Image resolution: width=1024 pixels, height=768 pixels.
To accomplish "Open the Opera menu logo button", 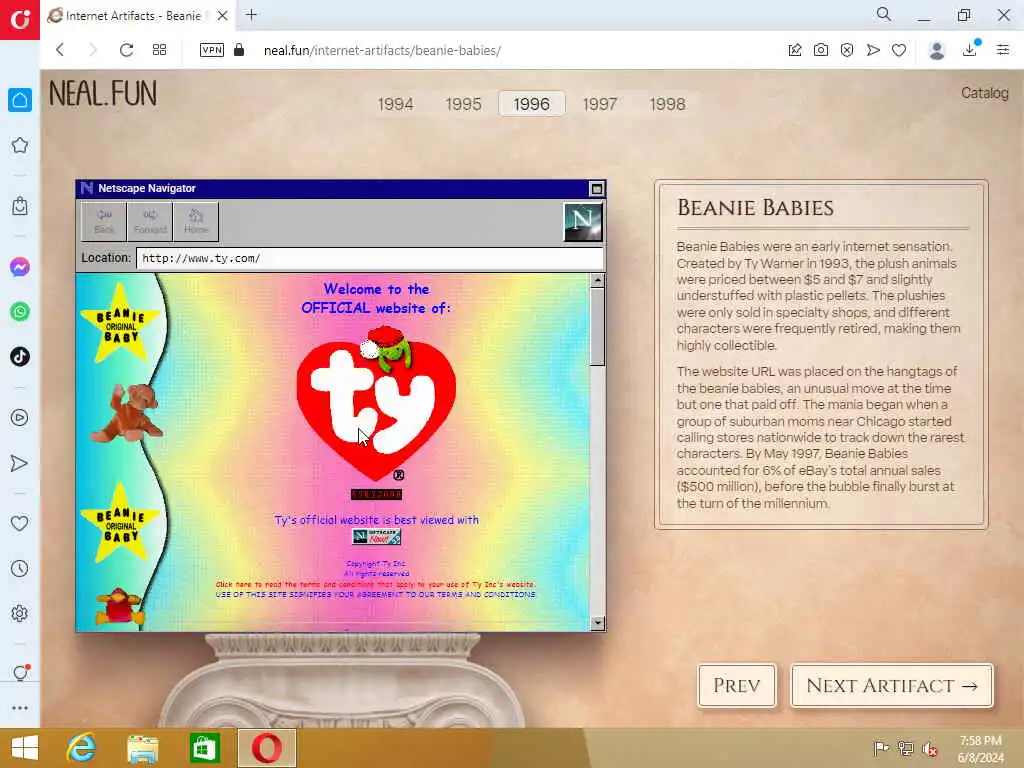I will click(20, 20).
